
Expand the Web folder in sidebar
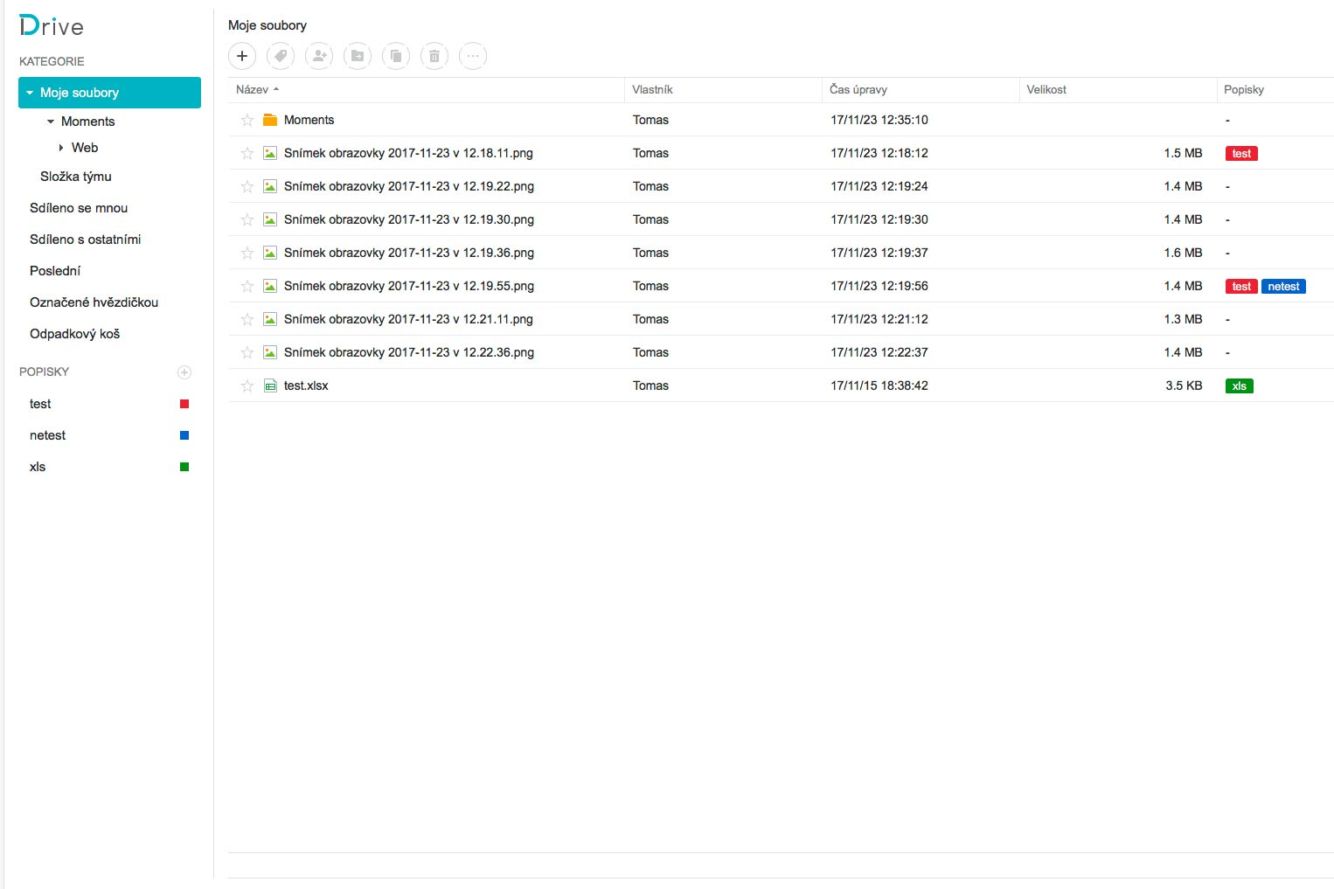[x=62, y=148]
